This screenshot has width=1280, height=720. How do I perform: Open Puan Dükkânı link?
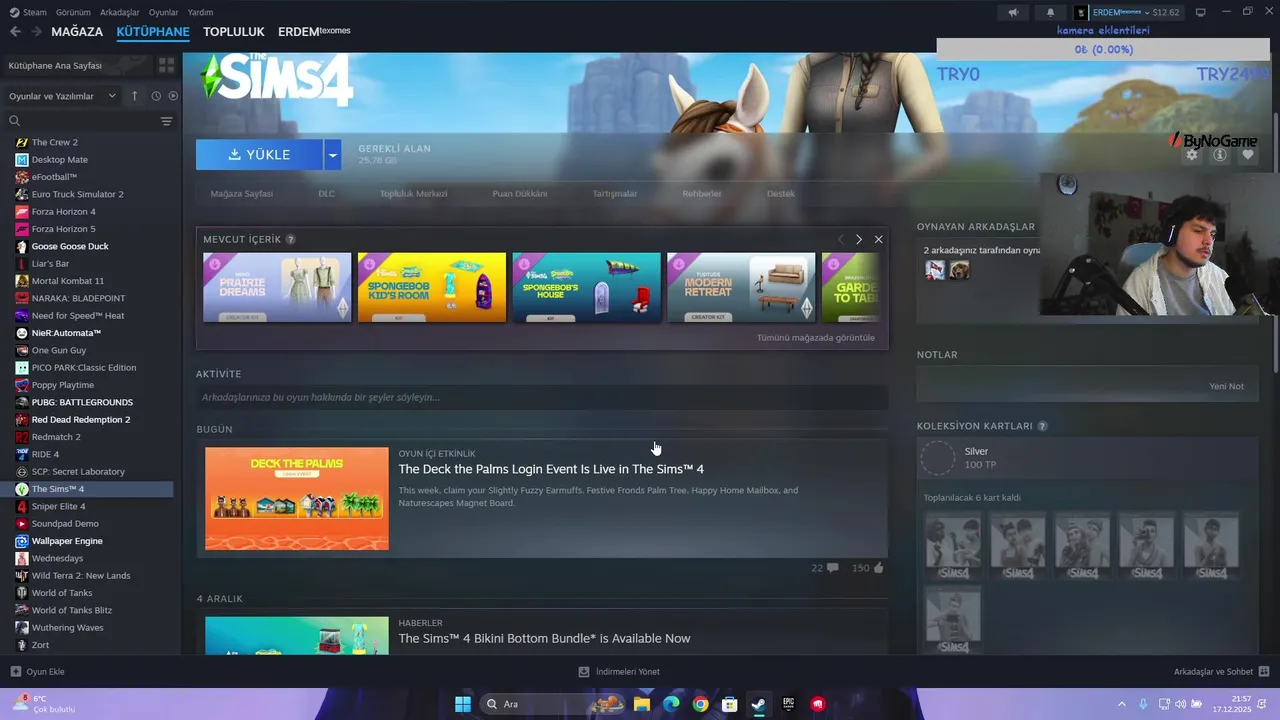(x=520, y=194)
